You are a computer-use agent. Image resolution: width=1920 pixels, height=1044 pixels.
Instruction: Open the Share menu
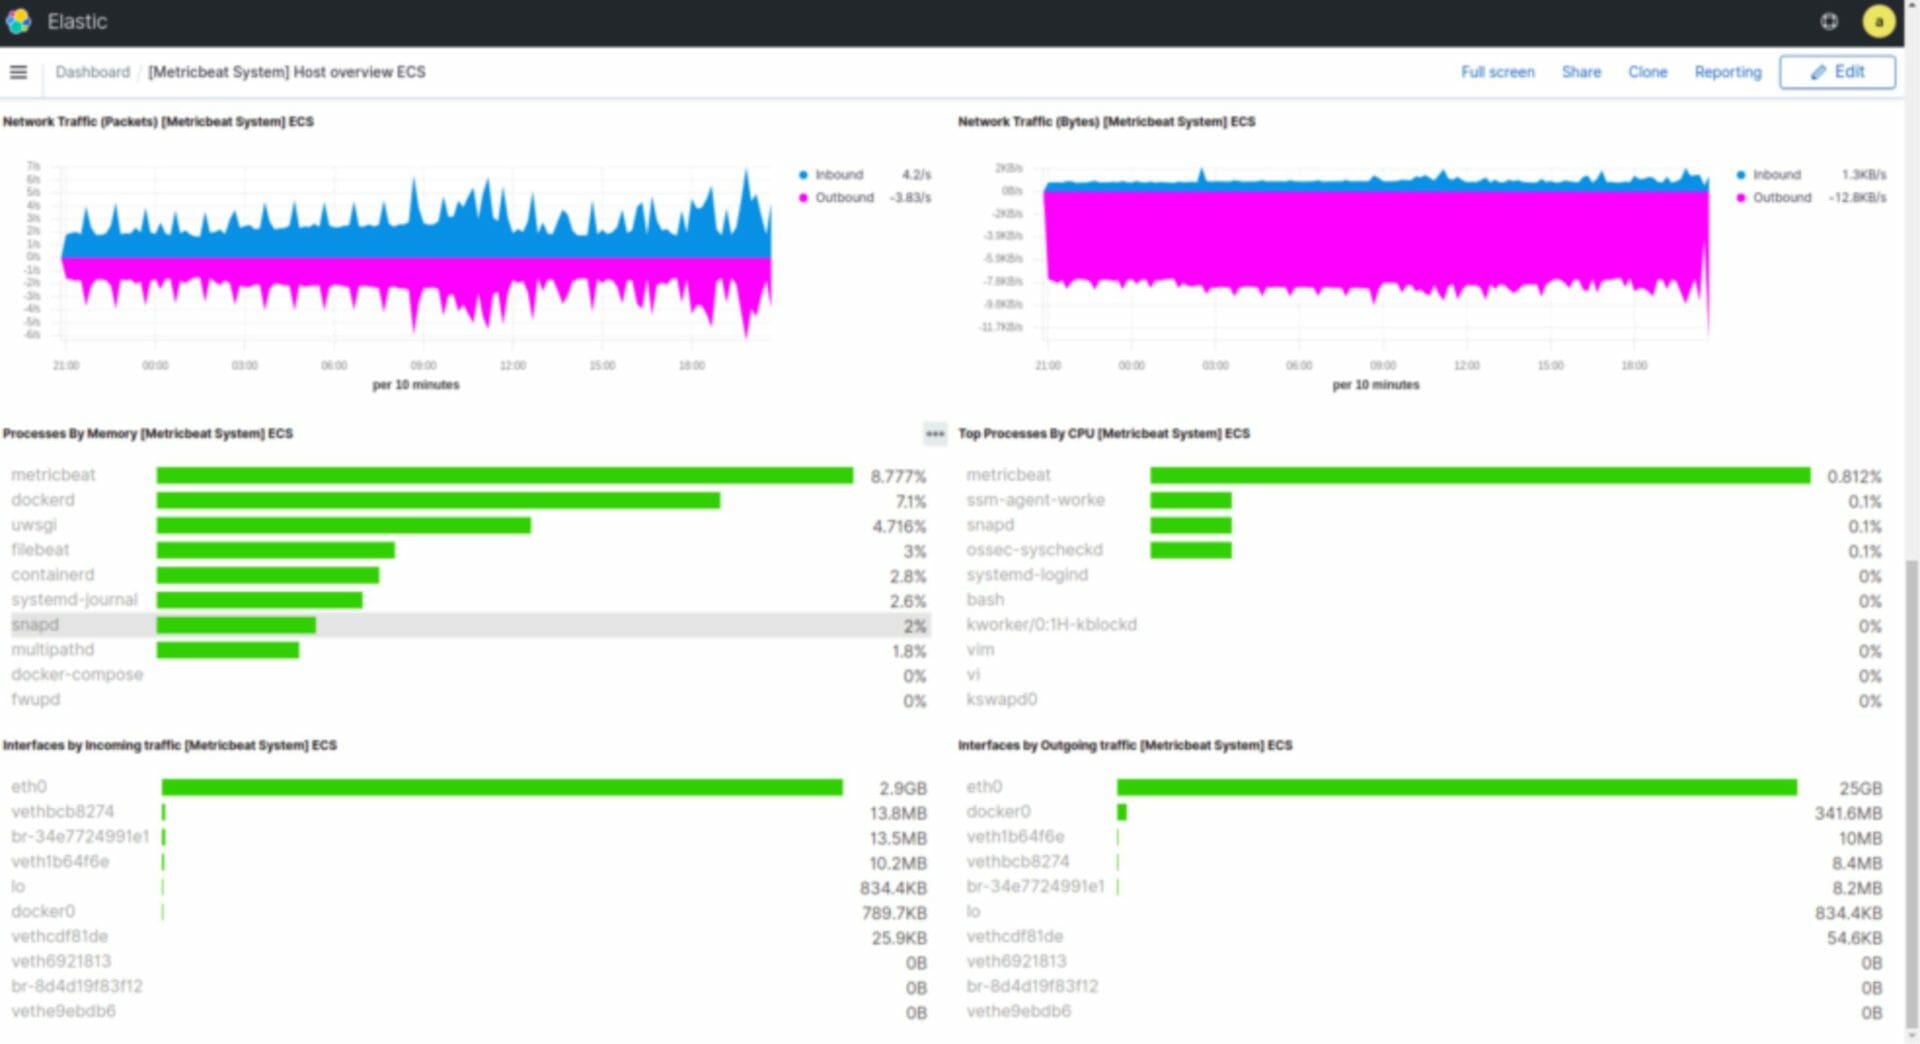(1581, 72)
